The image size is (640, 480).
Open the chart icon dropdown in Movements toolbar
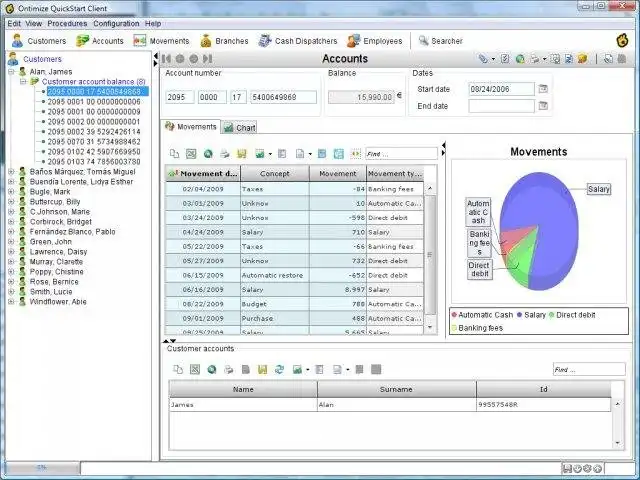(270, 154)
